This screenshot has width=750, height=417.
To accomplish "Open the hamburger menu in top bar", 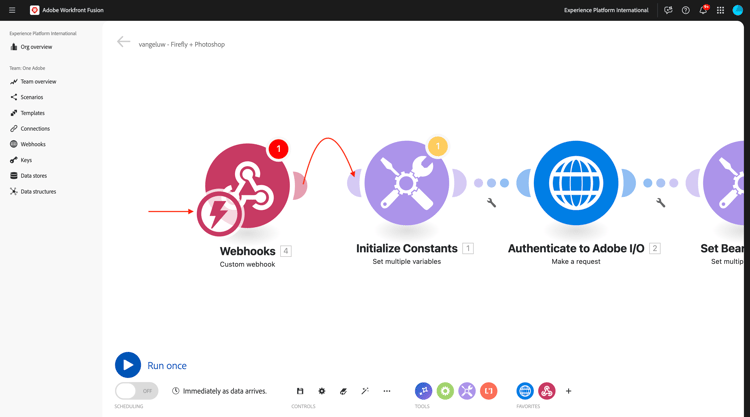I will pyautogui.click(x=12, y=10).
